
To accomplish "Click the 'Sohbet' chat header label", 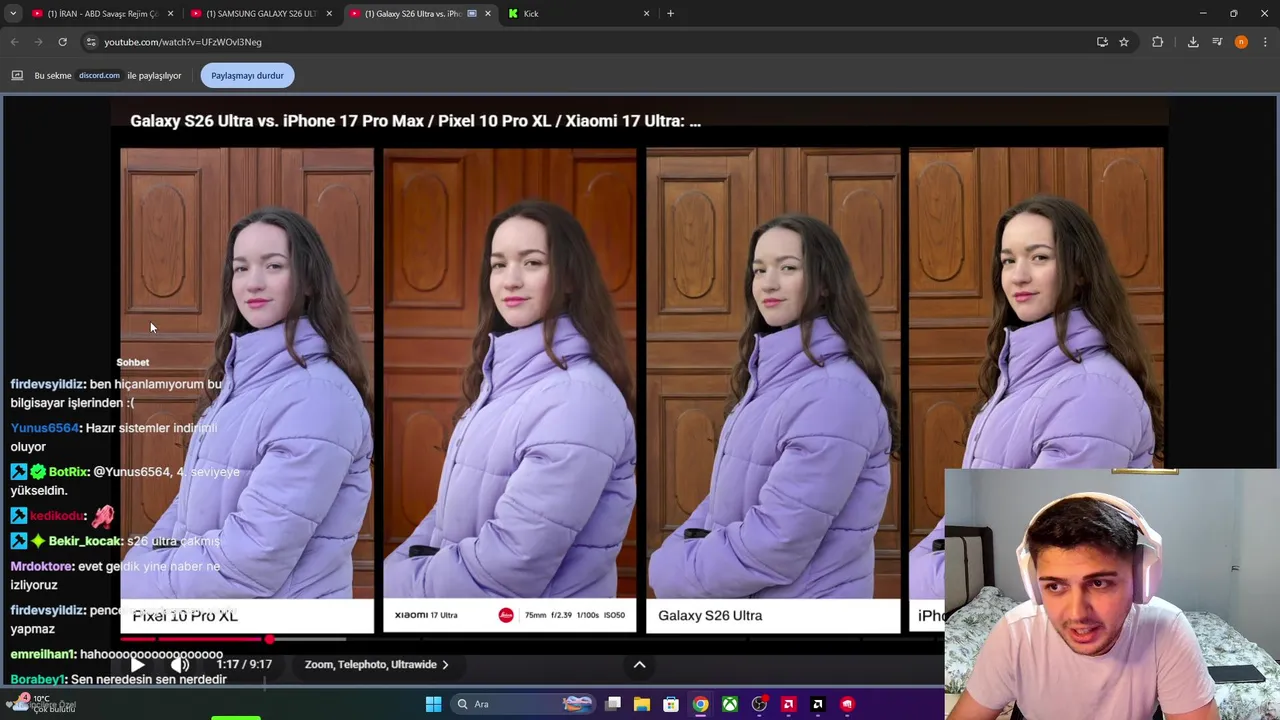I will [132, 362].
